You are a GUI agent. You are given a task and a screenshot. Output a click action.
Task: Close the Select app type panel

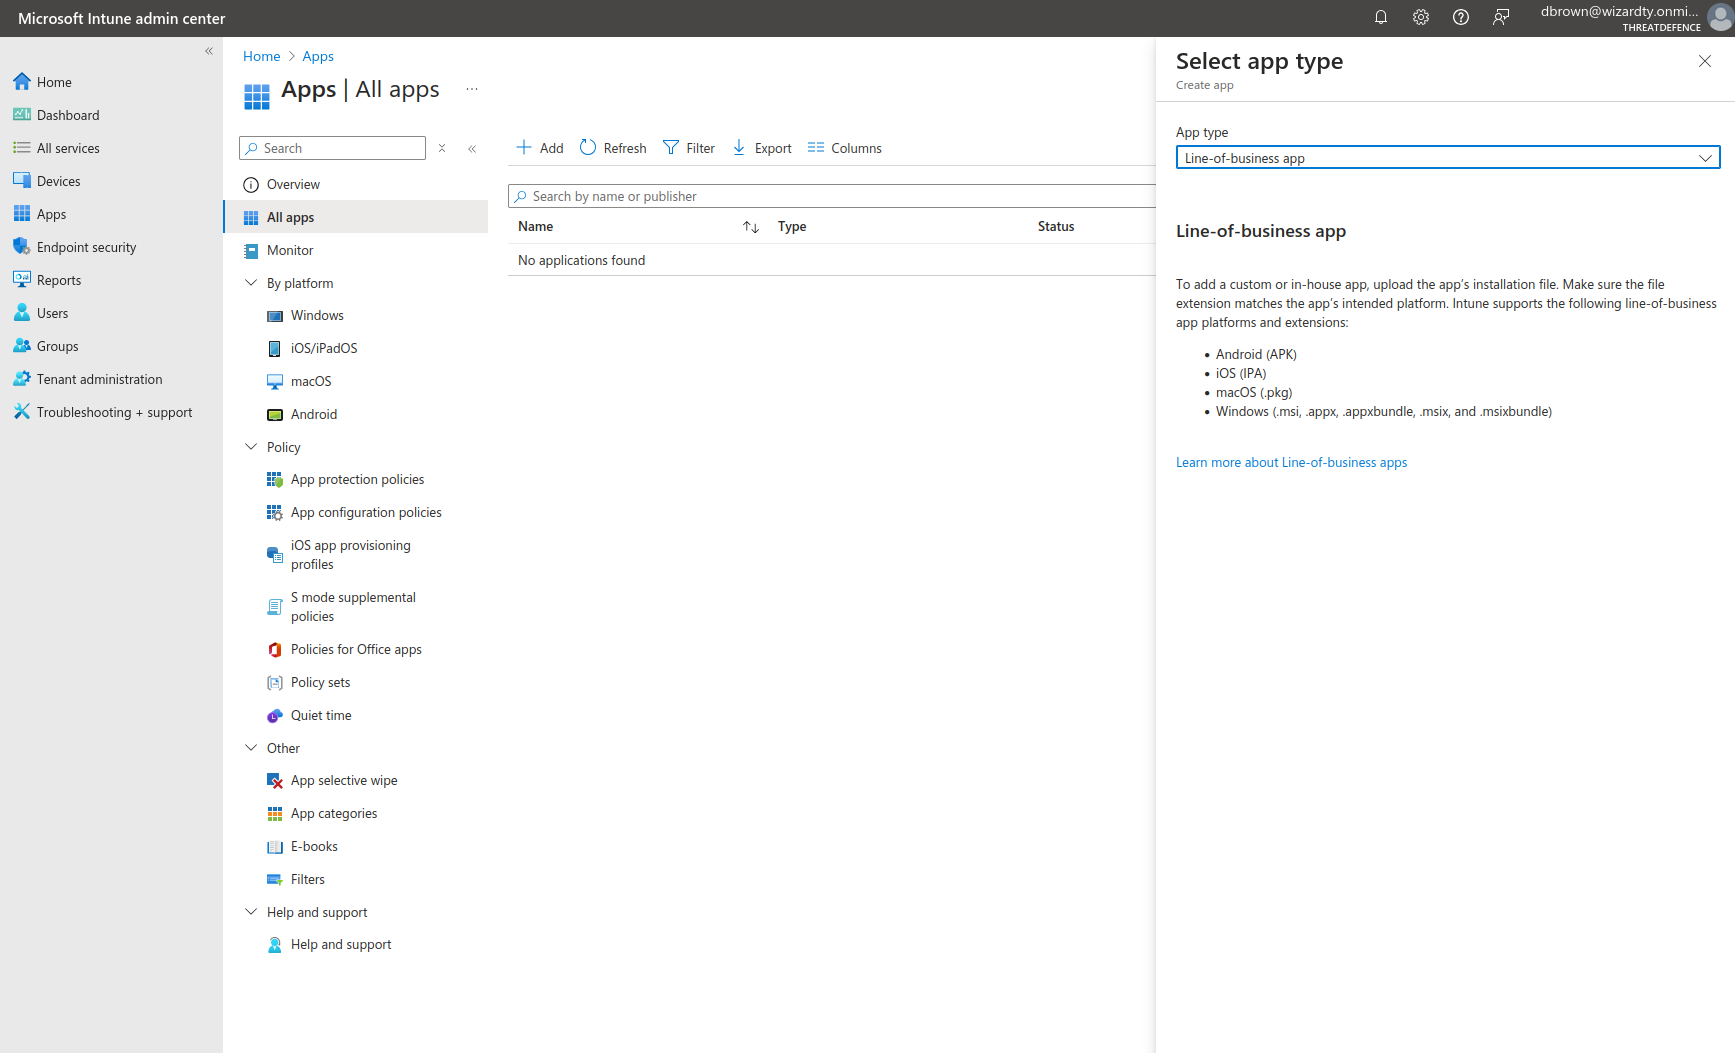point(1705,61)
